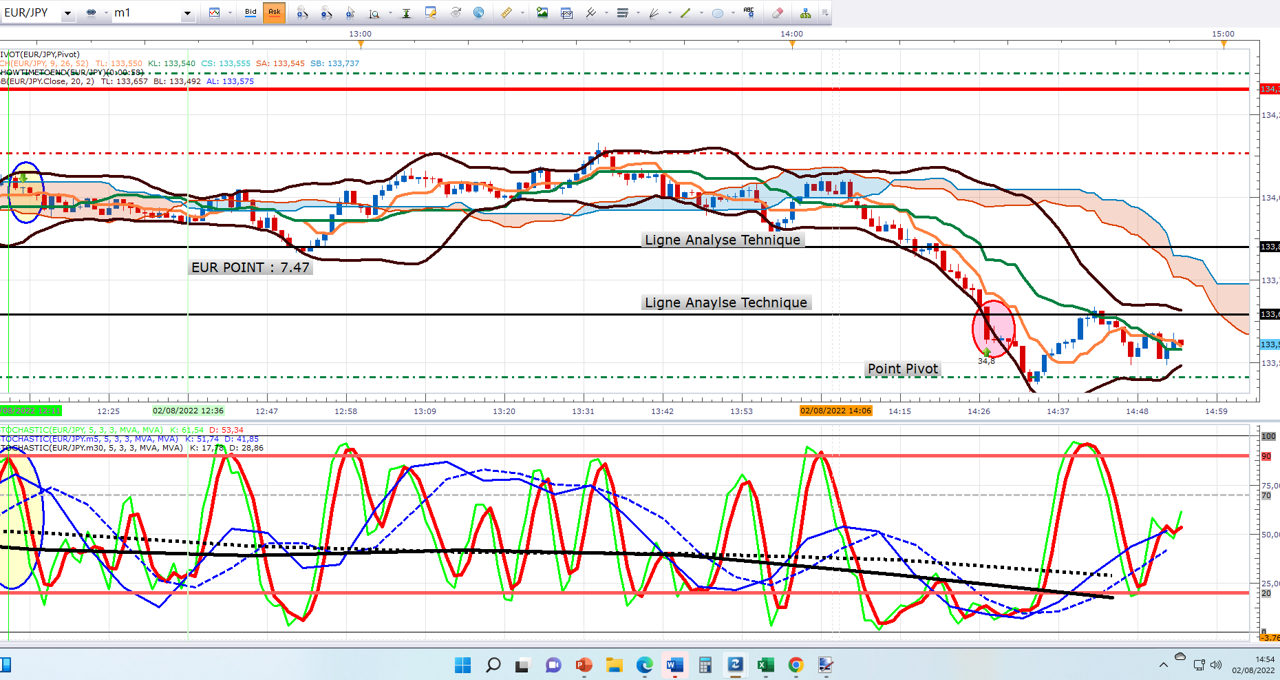Toggle the Ask price button
Screen dimensions: 1280x680
pos(274,13)
